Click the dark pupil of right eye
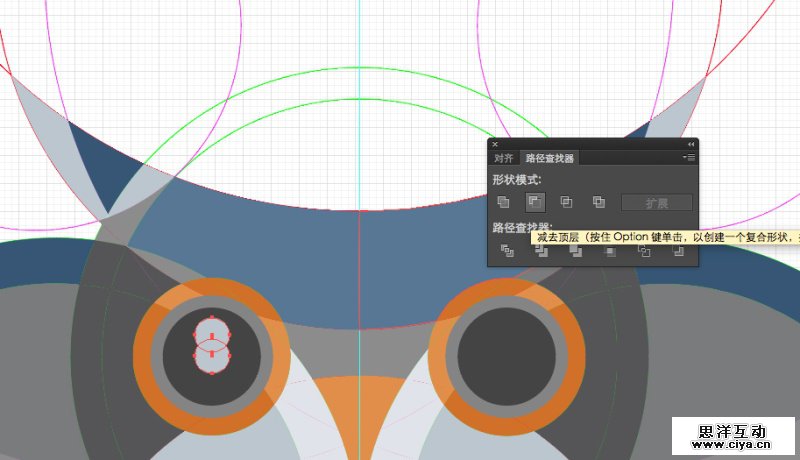The width and height of the screenshot is (800, 460). click(x=507, y=356)
